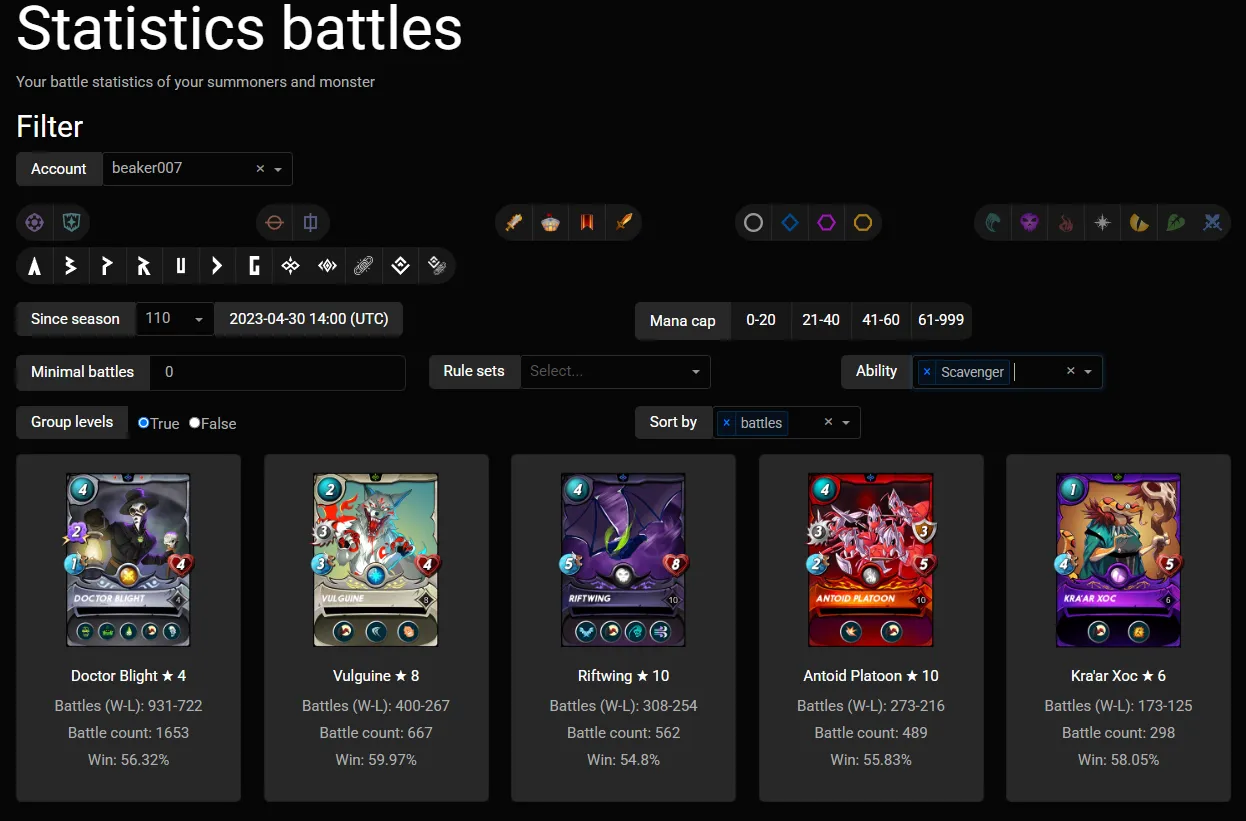The height and width of the screenshot is (821, 1246).
Task: Toggle the summoner card type filter icon
Action: [x=35, y=222]
